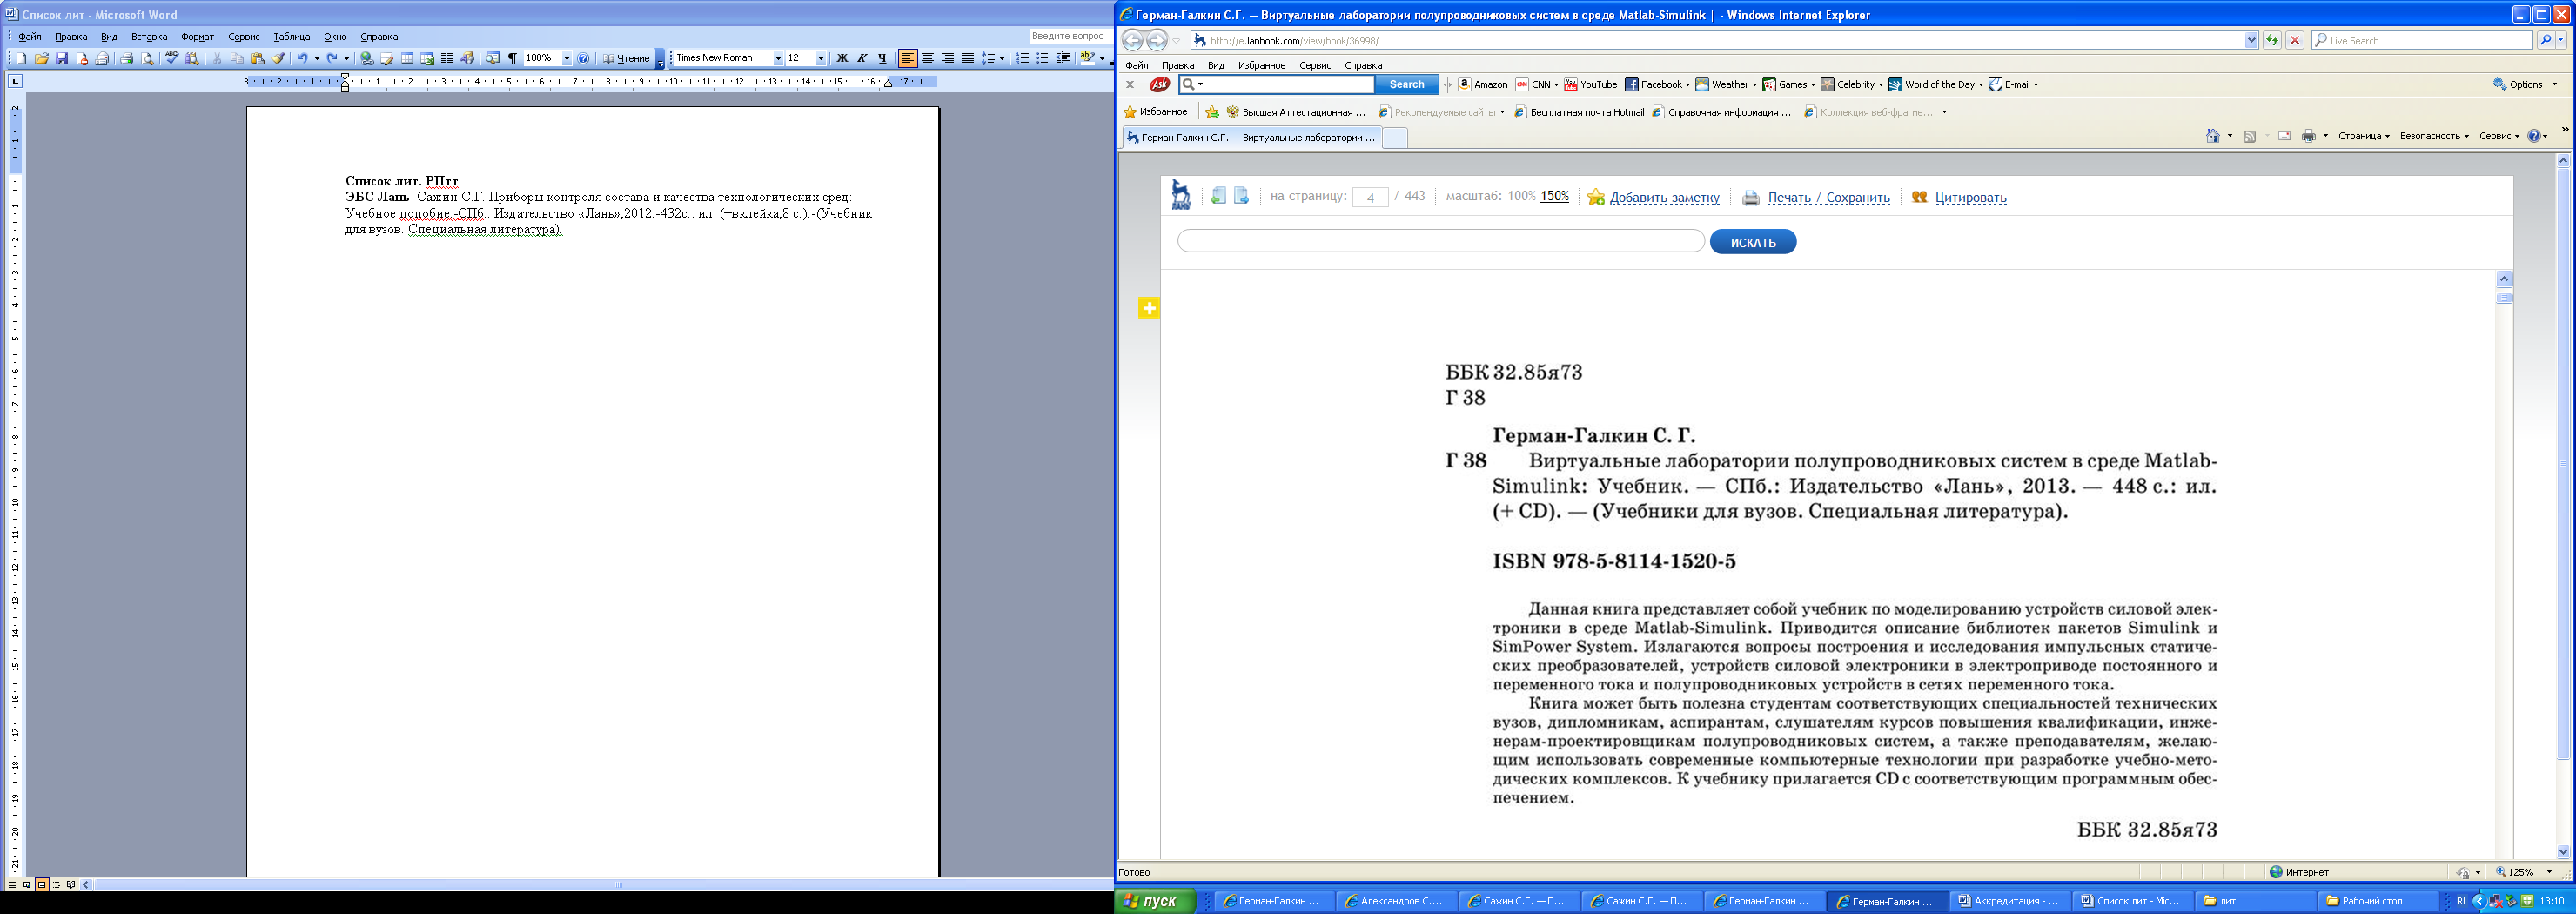Click the Печать / Сохранить link
The width and height of the screenshot is (2576, 914).
pos(1828,197)
